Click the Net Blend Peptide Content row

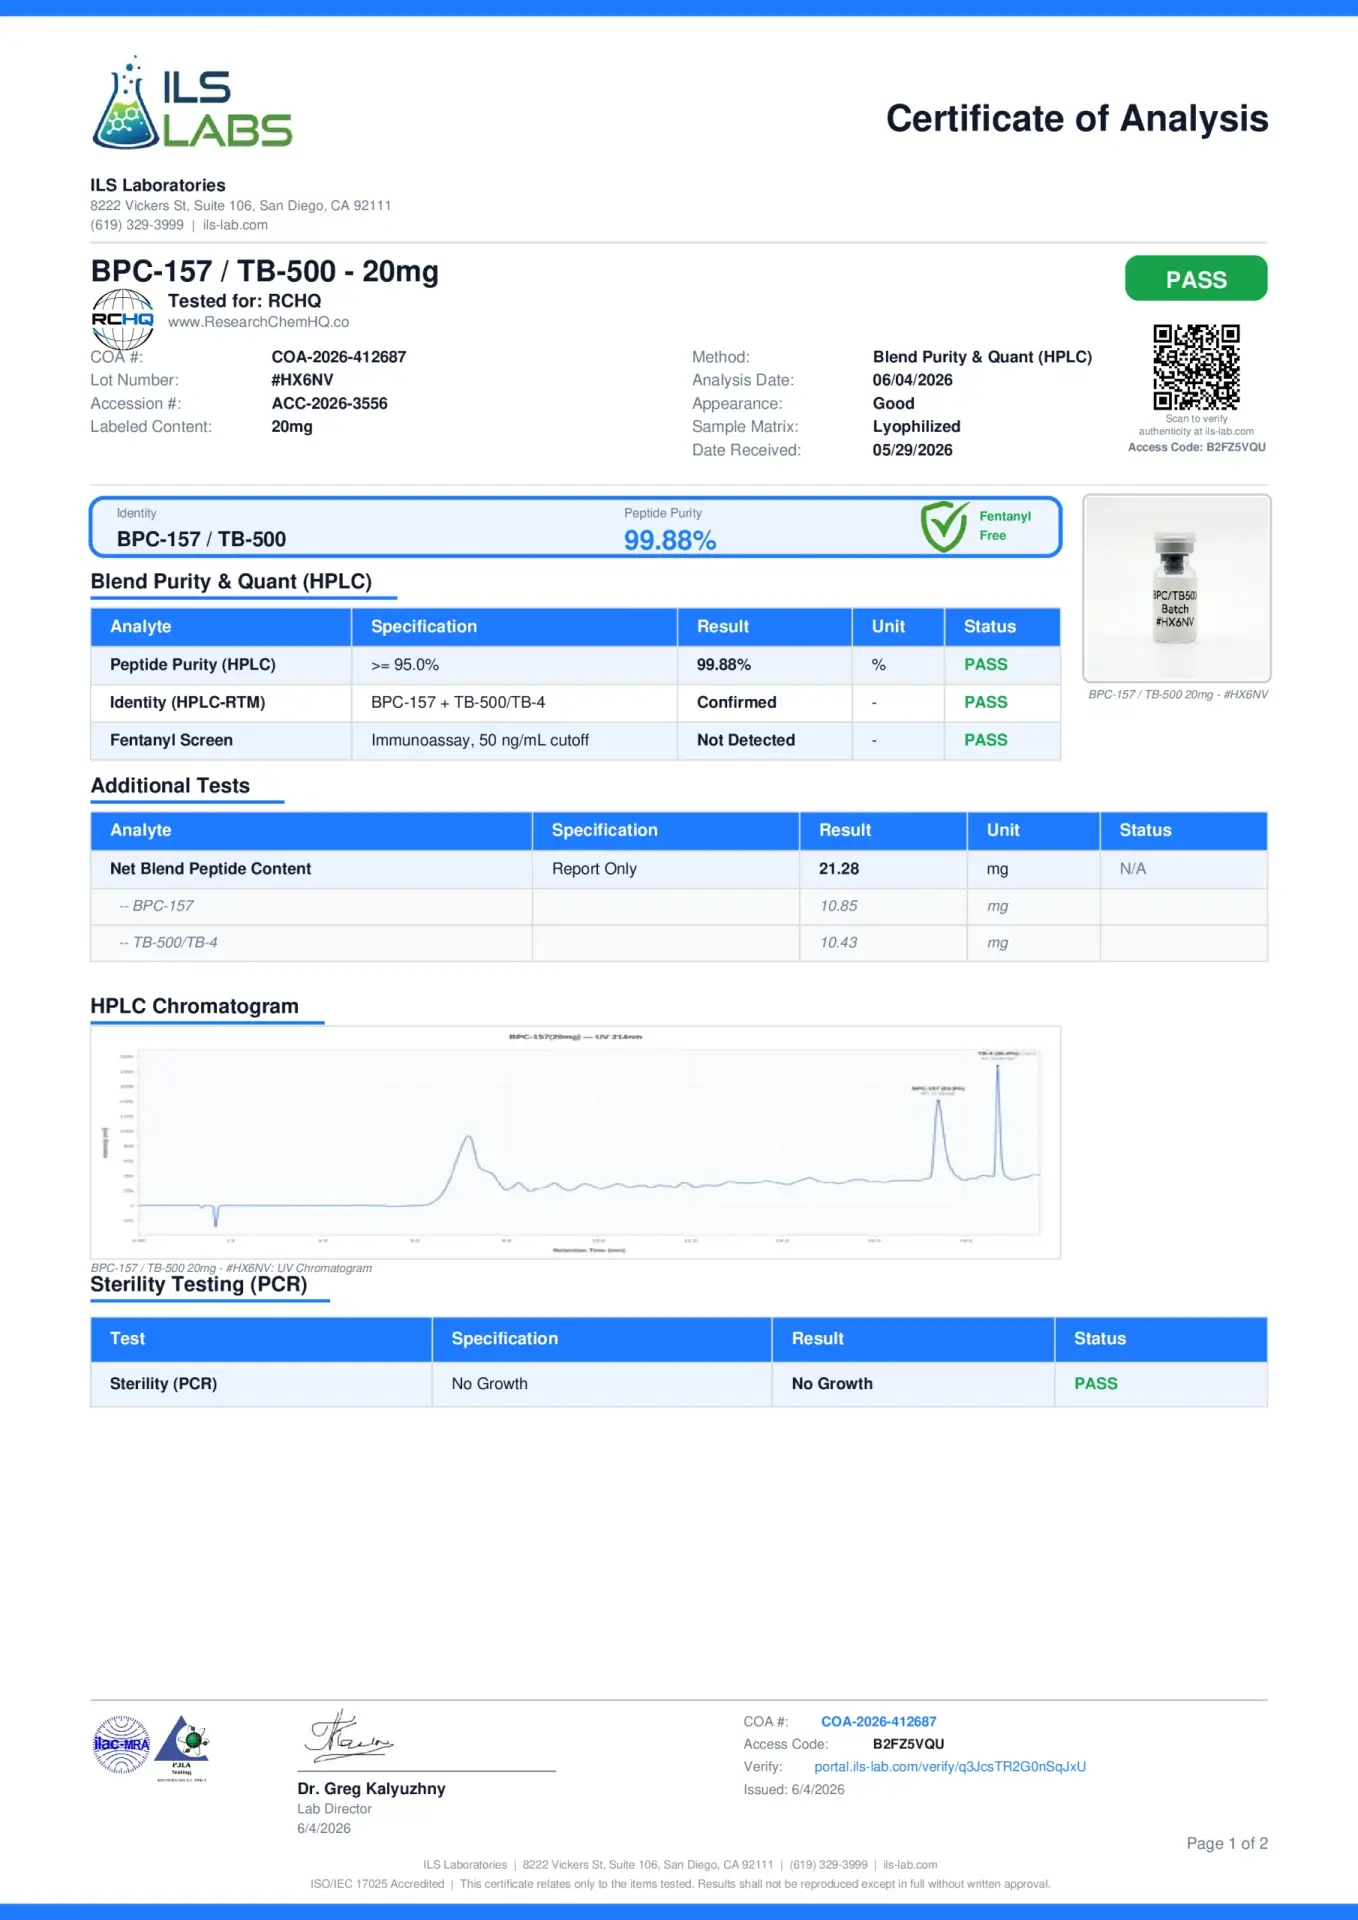pos(679,869)
